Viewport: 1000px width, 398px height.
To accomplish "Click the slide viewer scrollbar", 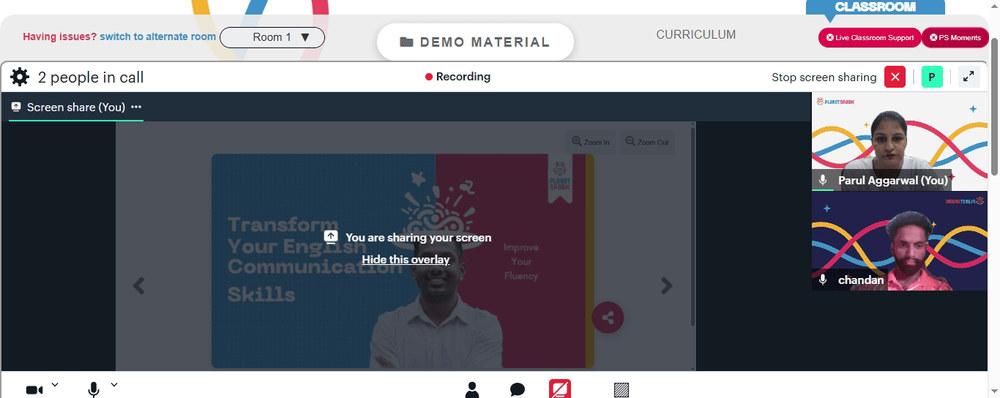I will [693, 226].
